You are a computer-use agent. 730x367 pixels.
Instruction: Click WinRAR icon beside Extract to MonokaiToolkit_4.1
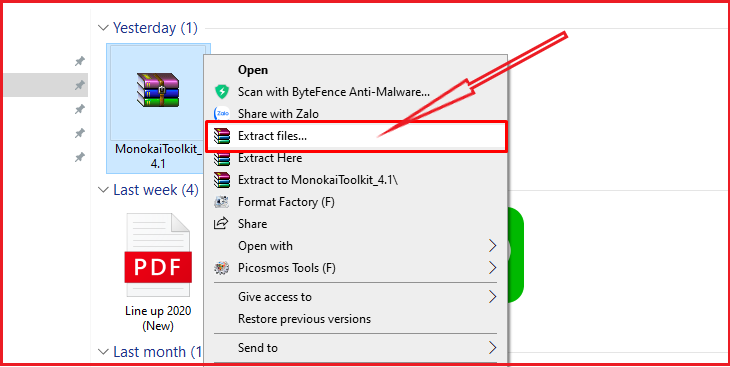[x=222, y=180]
